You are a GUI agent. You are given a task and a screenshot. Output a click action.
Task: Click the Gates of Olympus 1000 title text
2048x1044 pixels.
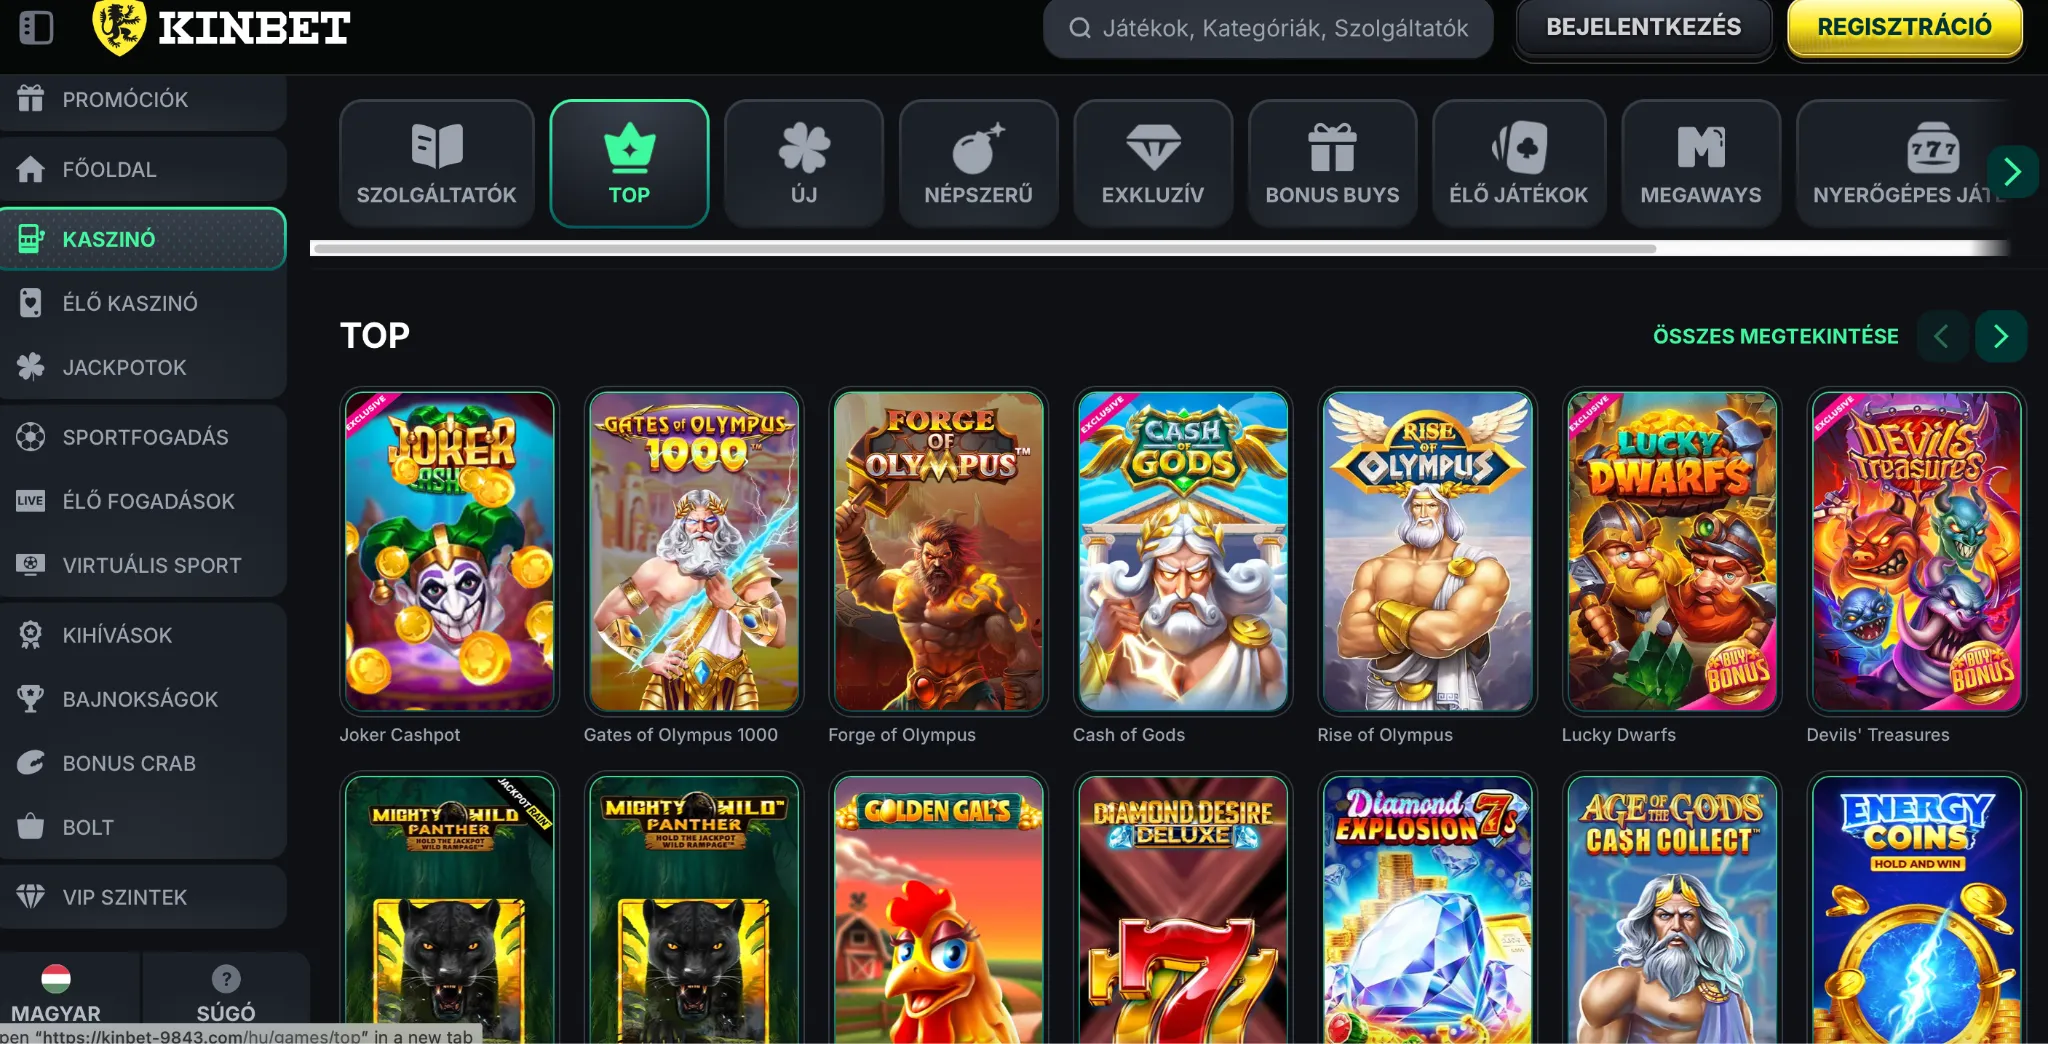pos(681,735)
